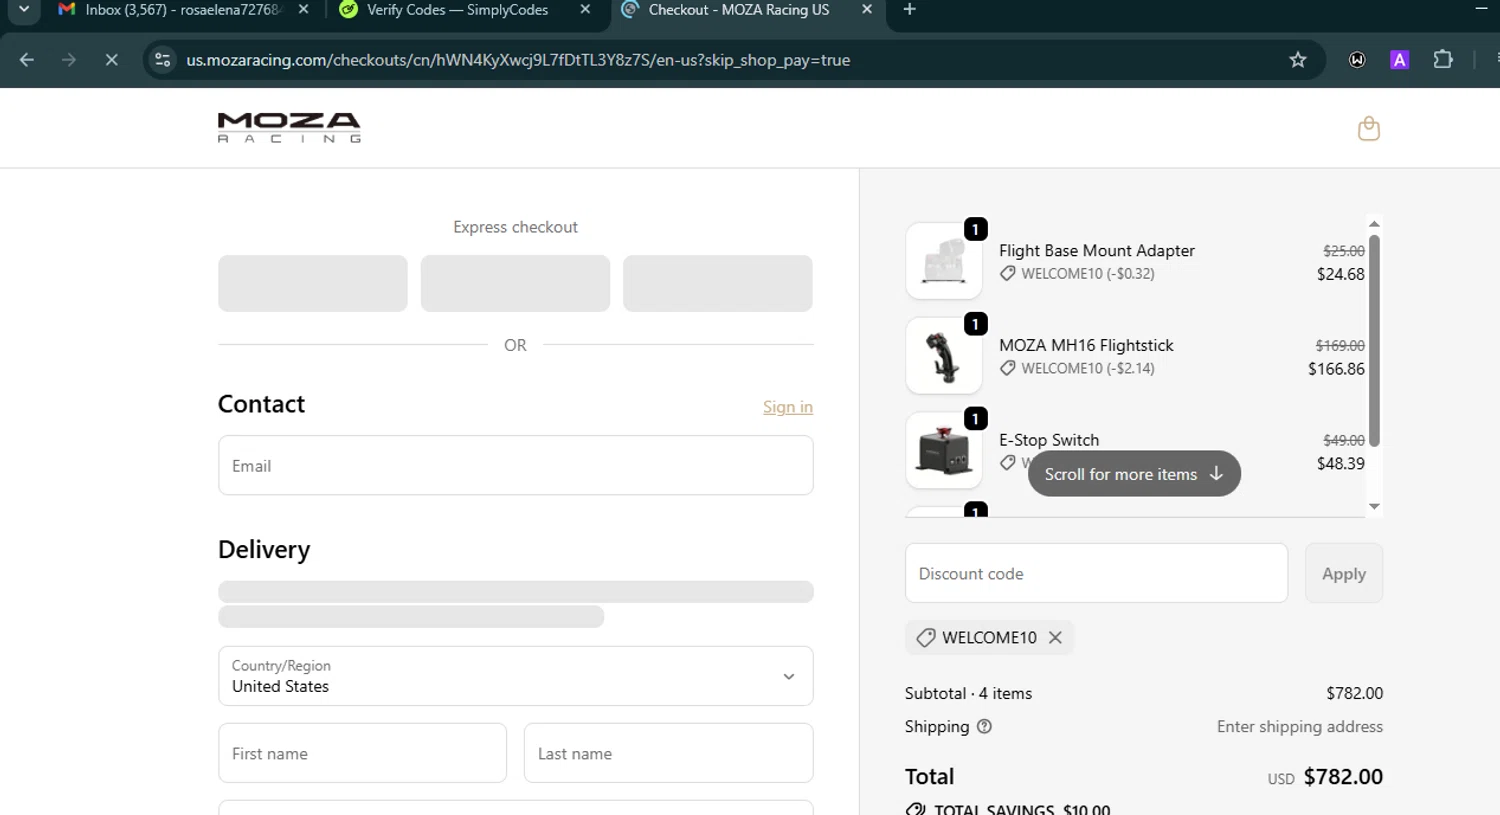
Task: Click the Subtotal 4 items label
Action: tap(968, 693)
